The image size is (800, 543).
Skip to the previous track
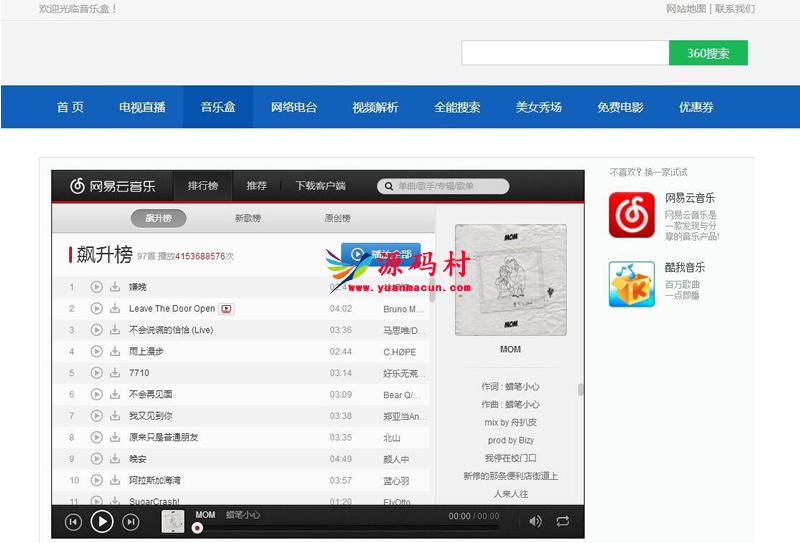pos(73,521)
